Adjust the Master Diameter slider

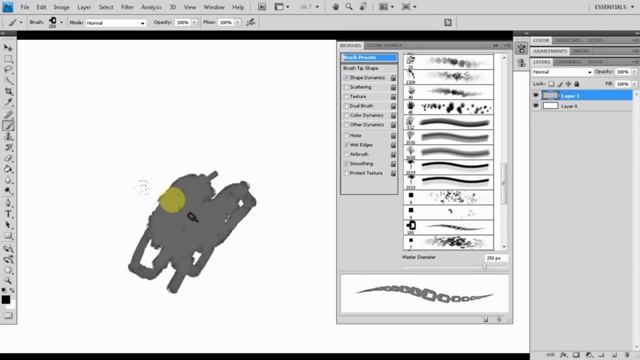pyautogui.click(x=484, y=266)
